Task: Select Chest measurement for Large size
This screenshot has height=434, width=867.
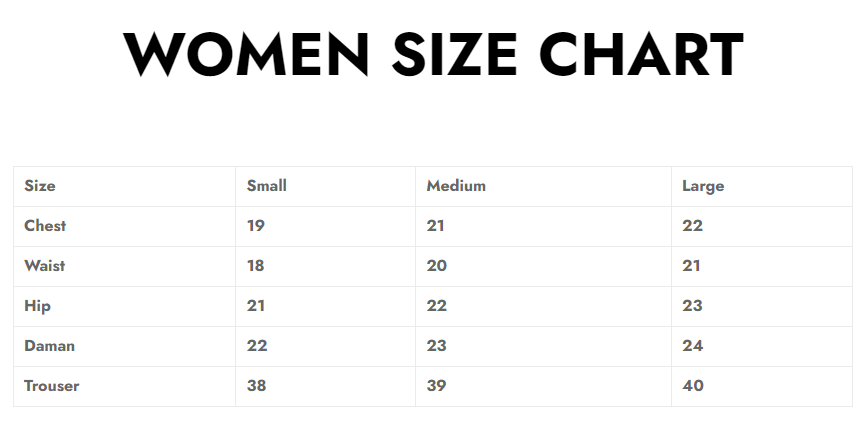Action: (693, 226)
